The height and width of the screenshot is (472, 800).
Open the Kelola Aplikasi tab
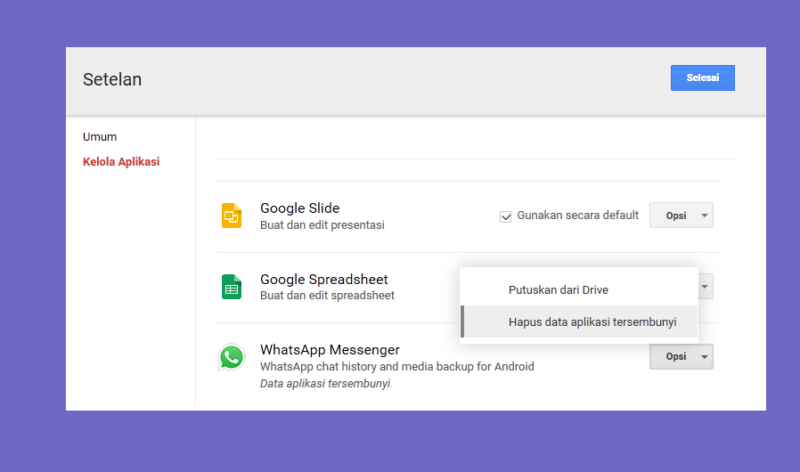click(121, 162)
